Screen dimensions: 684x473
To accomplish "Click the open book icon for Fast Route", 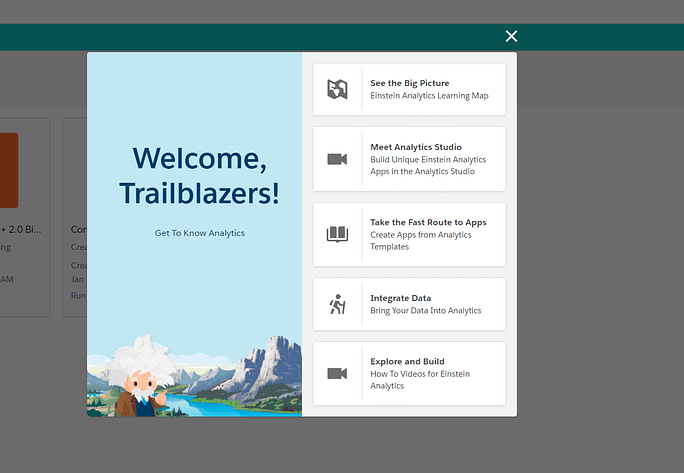I will [x=337, y=234].
